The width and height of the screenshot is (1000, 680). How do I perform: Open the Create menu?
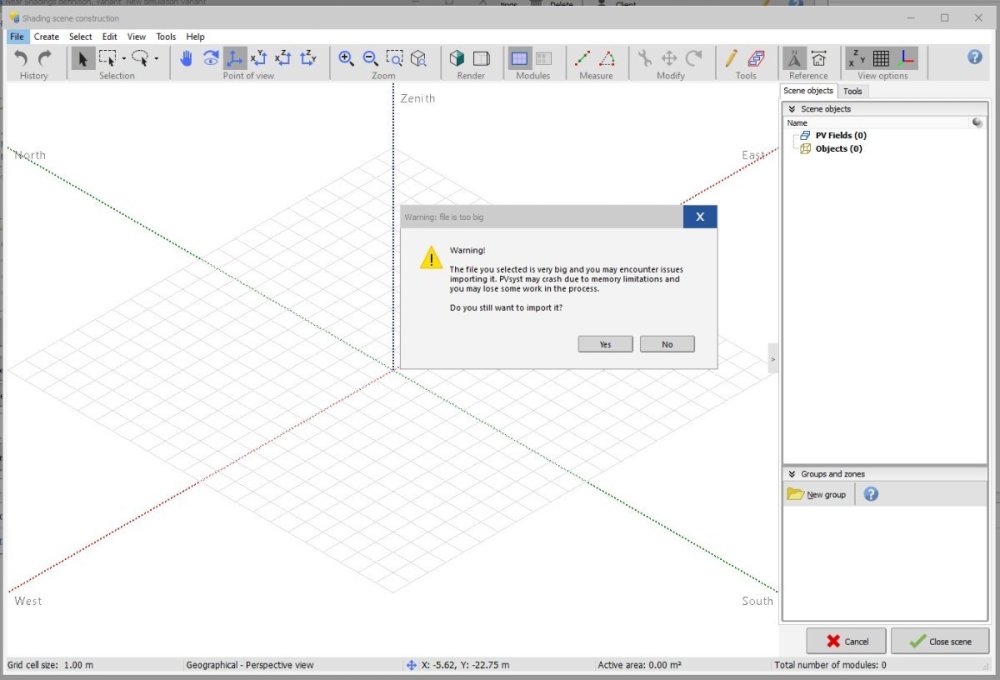coord(46,36)
